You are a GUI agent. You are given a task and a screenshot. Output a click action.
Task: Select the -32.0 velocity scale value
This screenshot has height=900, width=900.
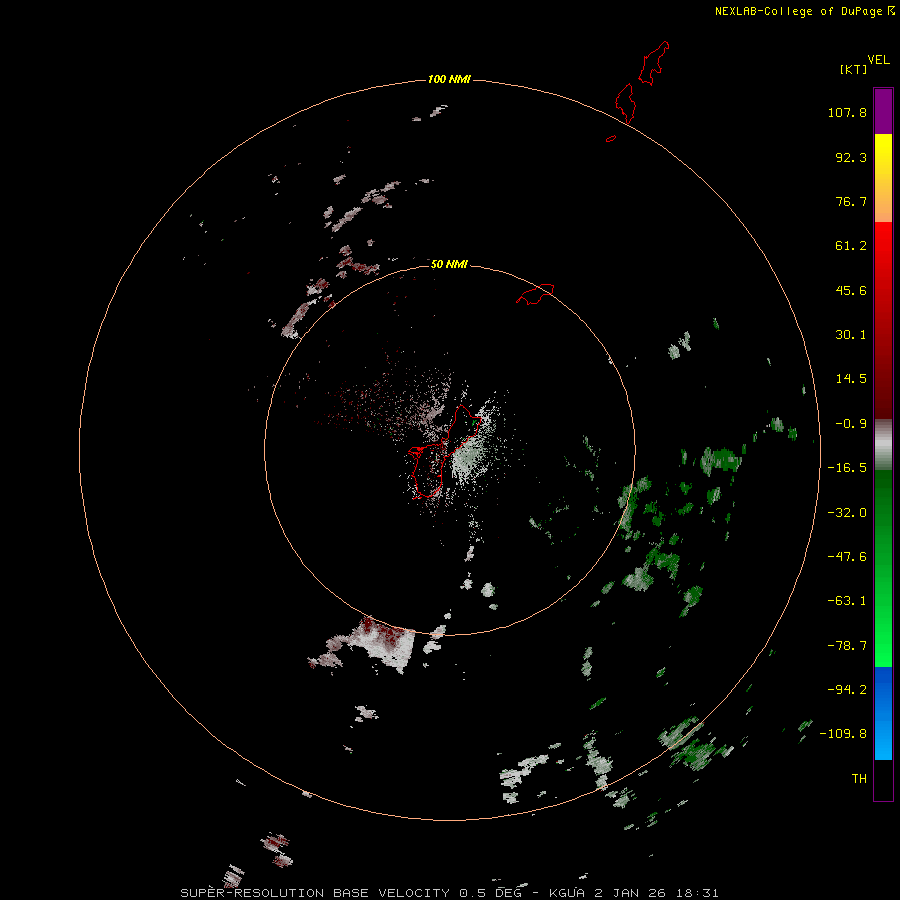847,513
